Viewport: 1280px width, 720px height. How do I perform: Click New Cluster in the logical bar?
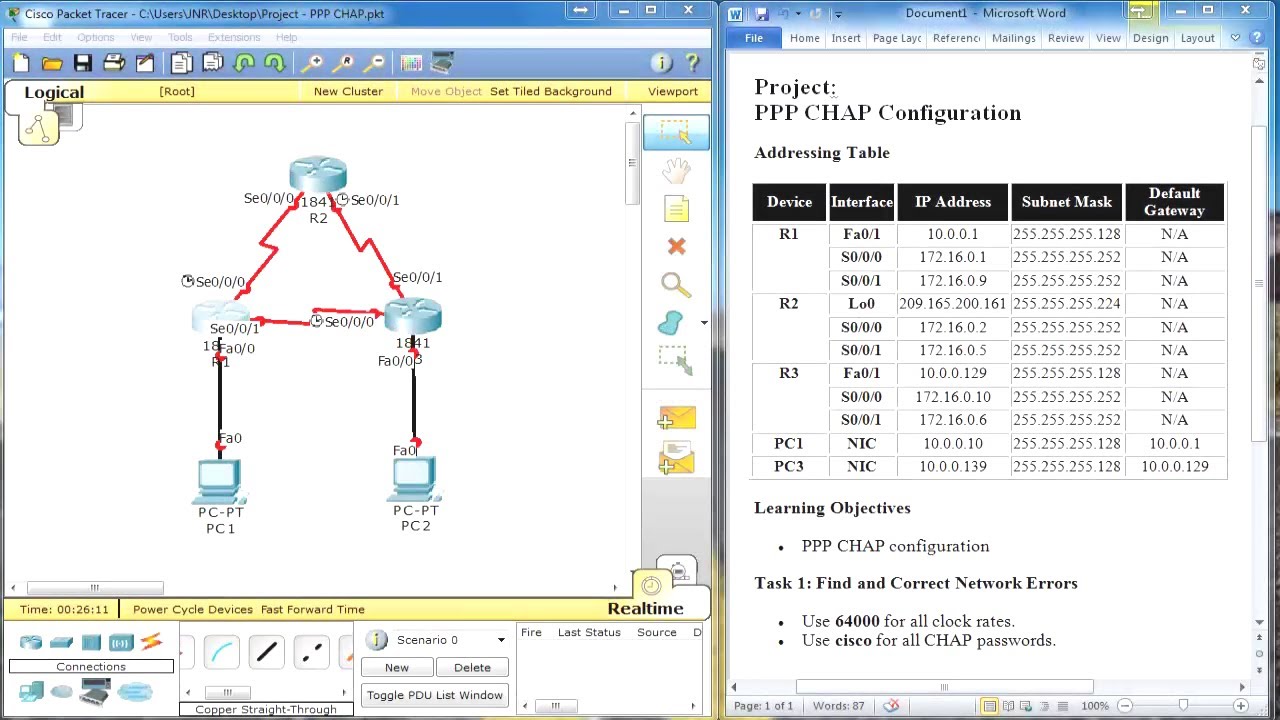[348, 91]
